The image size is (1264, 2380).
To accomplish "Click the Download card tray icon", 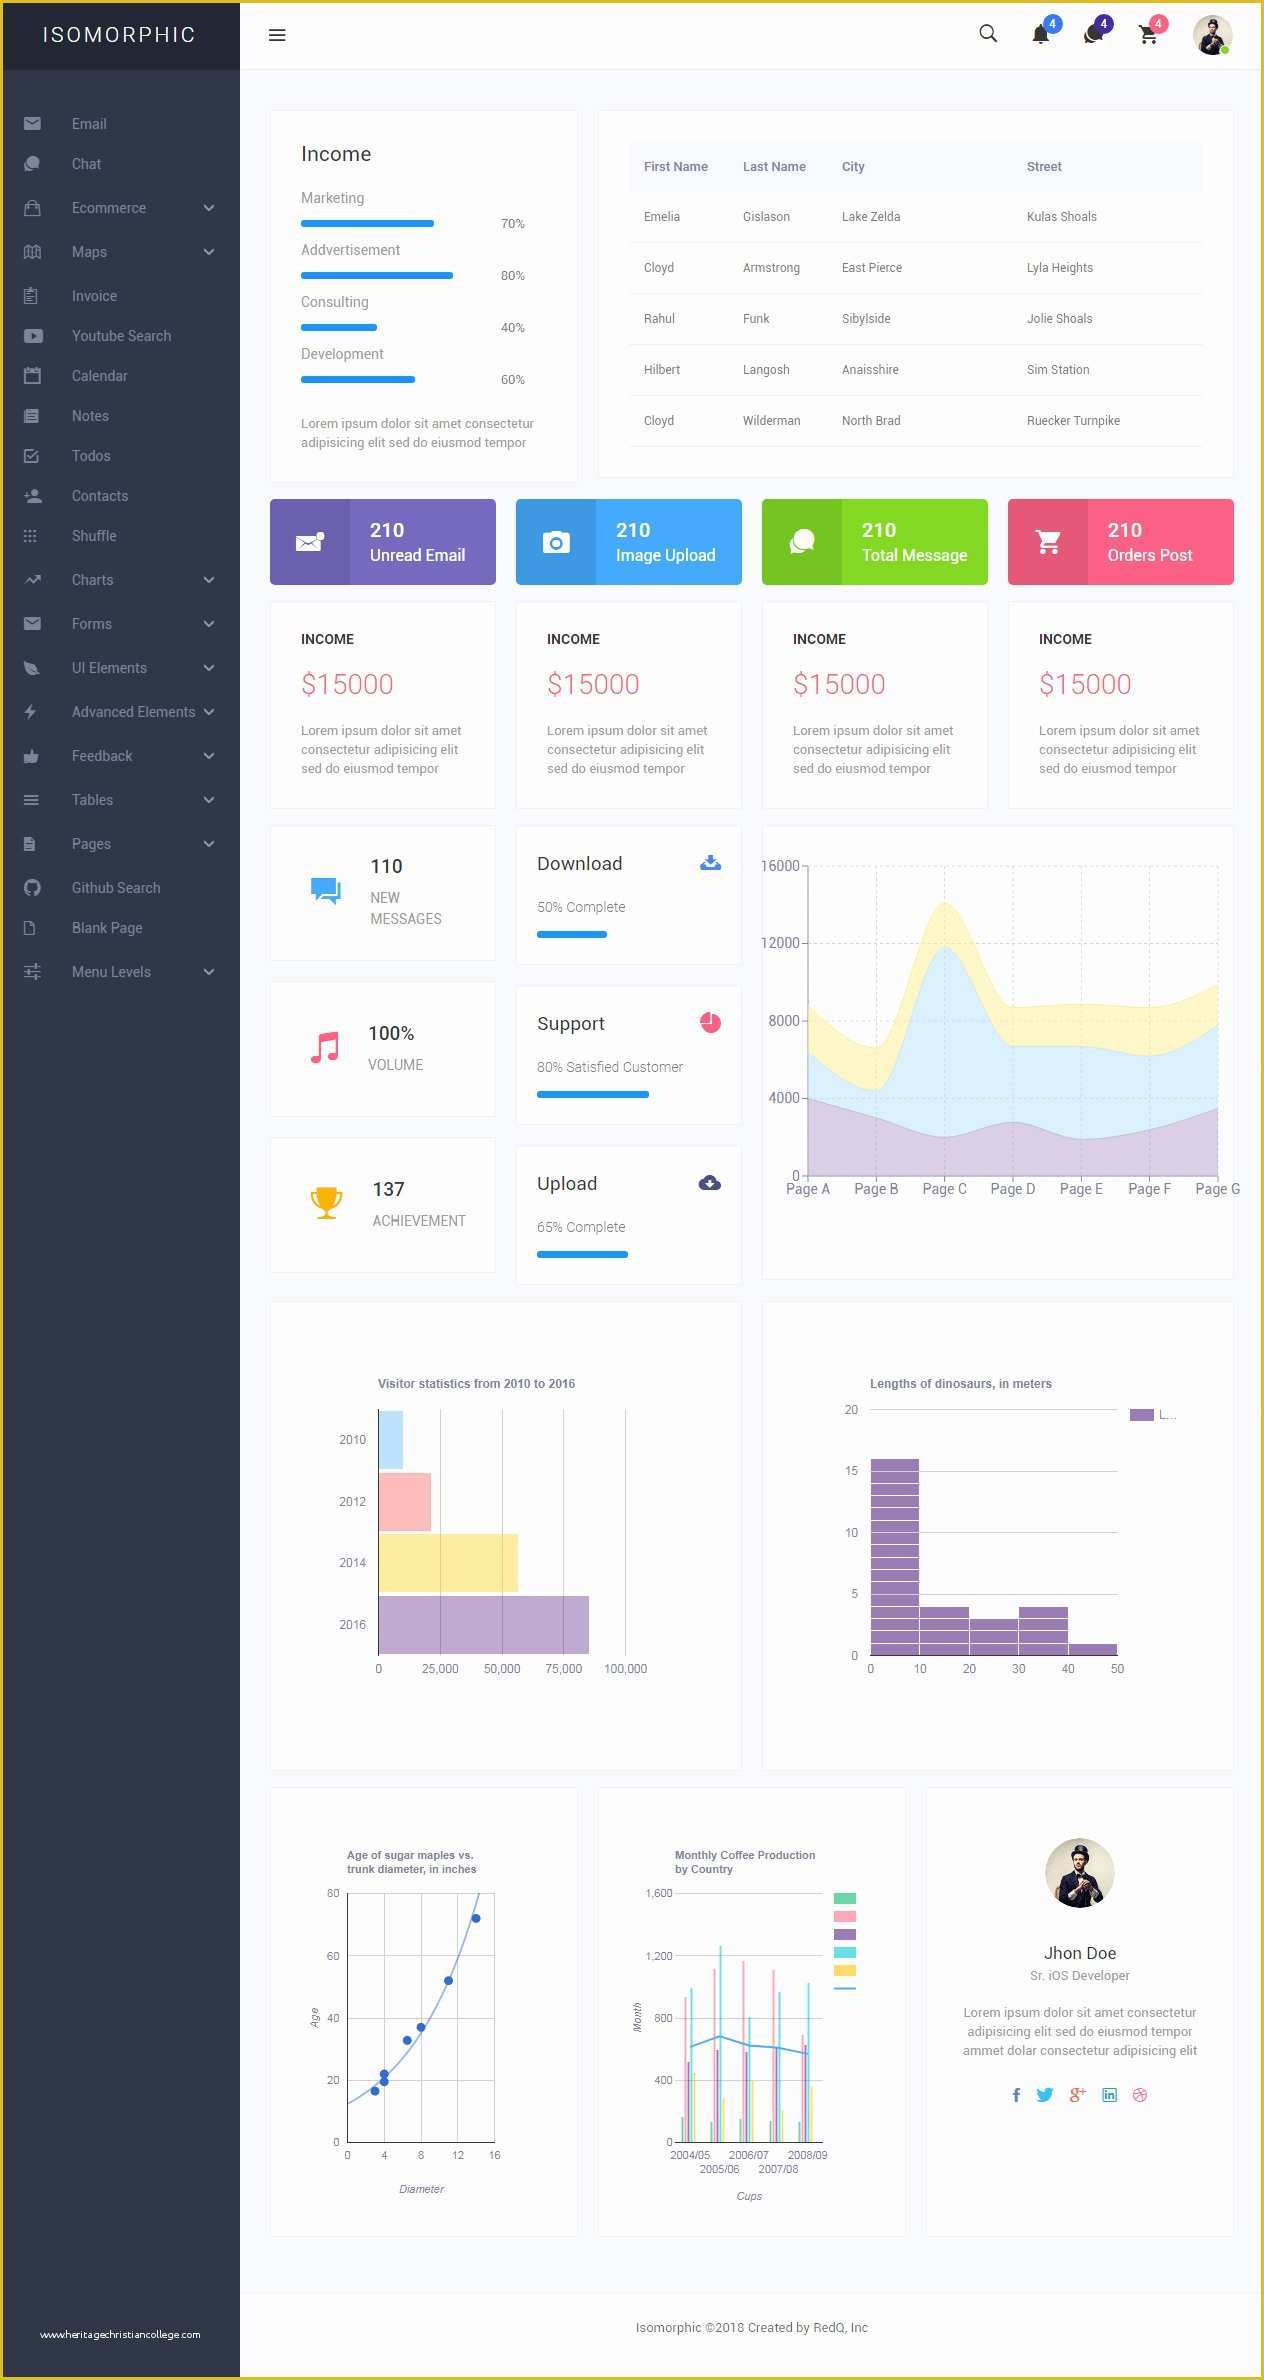I will 710,863.
